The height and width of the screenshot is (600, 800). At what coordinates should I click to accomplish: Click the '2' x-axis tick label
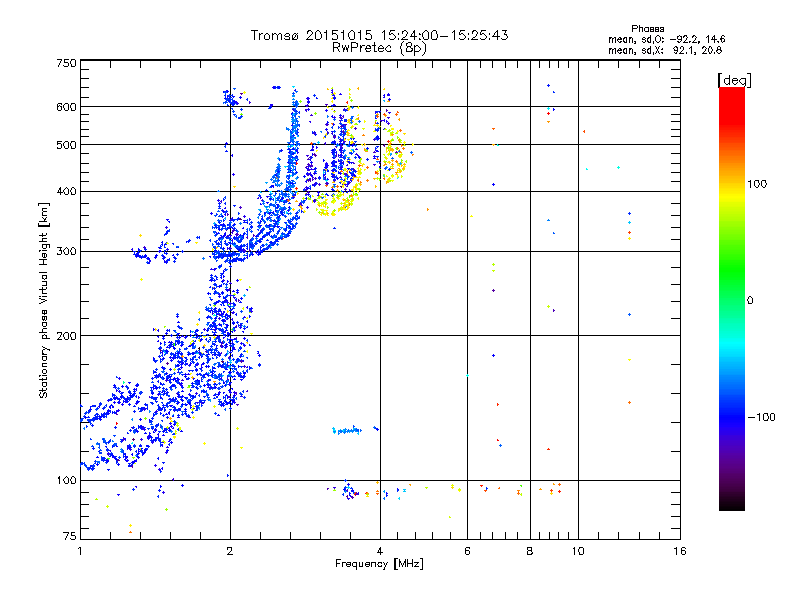coord(230,551)
